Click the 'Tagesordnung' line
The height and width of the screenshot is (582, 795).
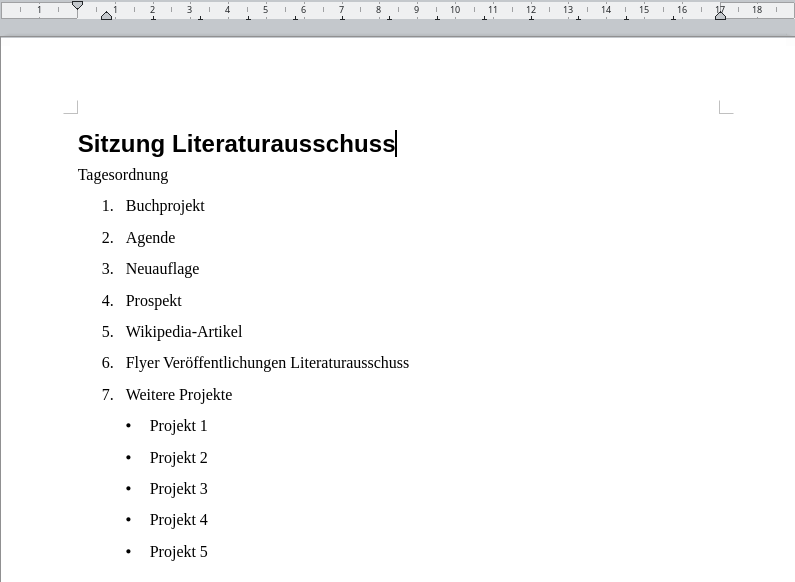tap(123, 175)
